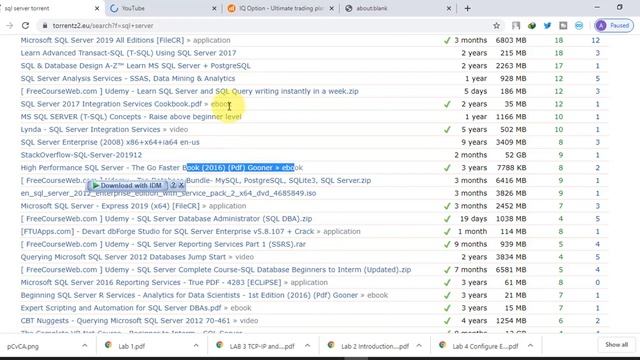The width and height of the screenshot is (640, 360).
Task: Open SQL Server Analysis Services SSAS link
Action: [x=128, y=78]
